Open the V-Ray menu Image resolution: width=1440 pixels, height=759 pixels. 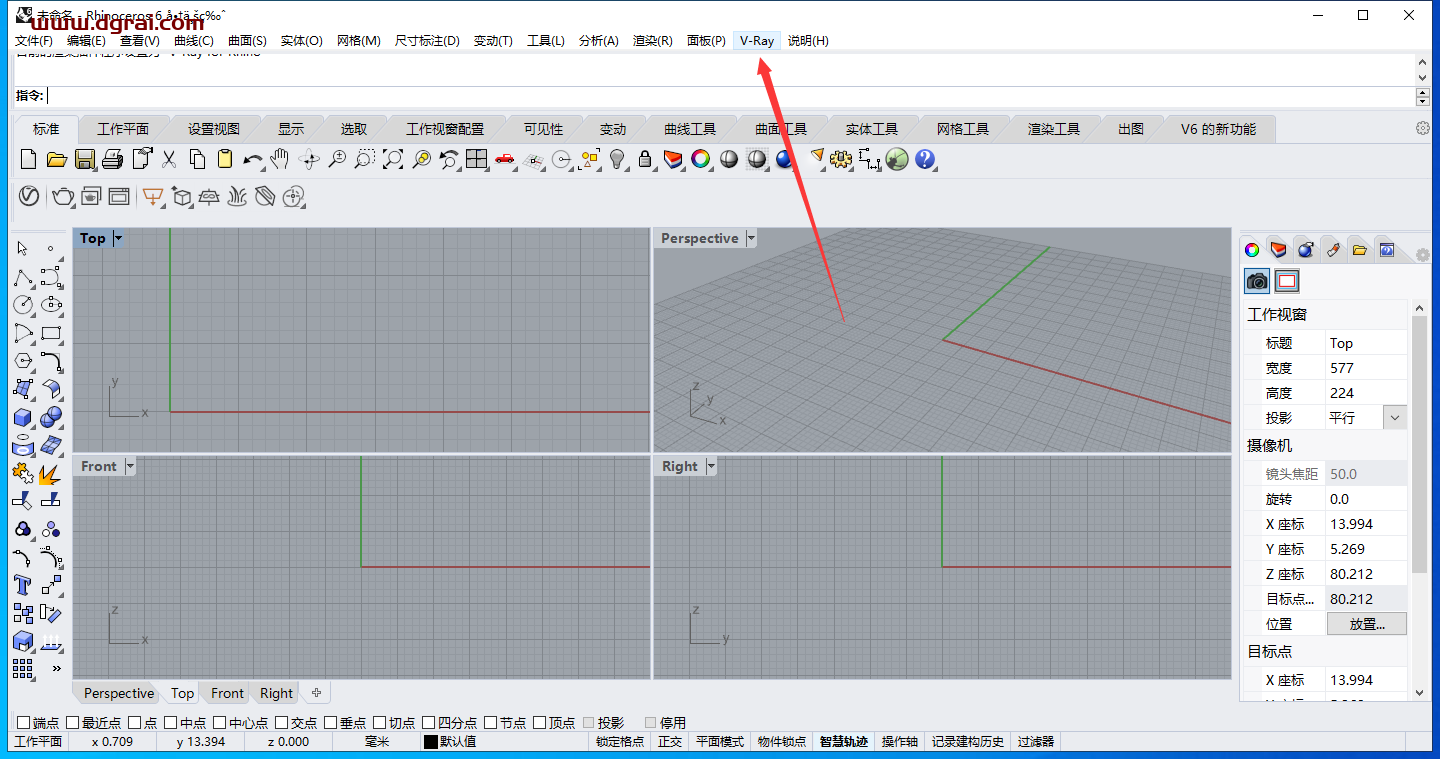click(x=756, y=41)
